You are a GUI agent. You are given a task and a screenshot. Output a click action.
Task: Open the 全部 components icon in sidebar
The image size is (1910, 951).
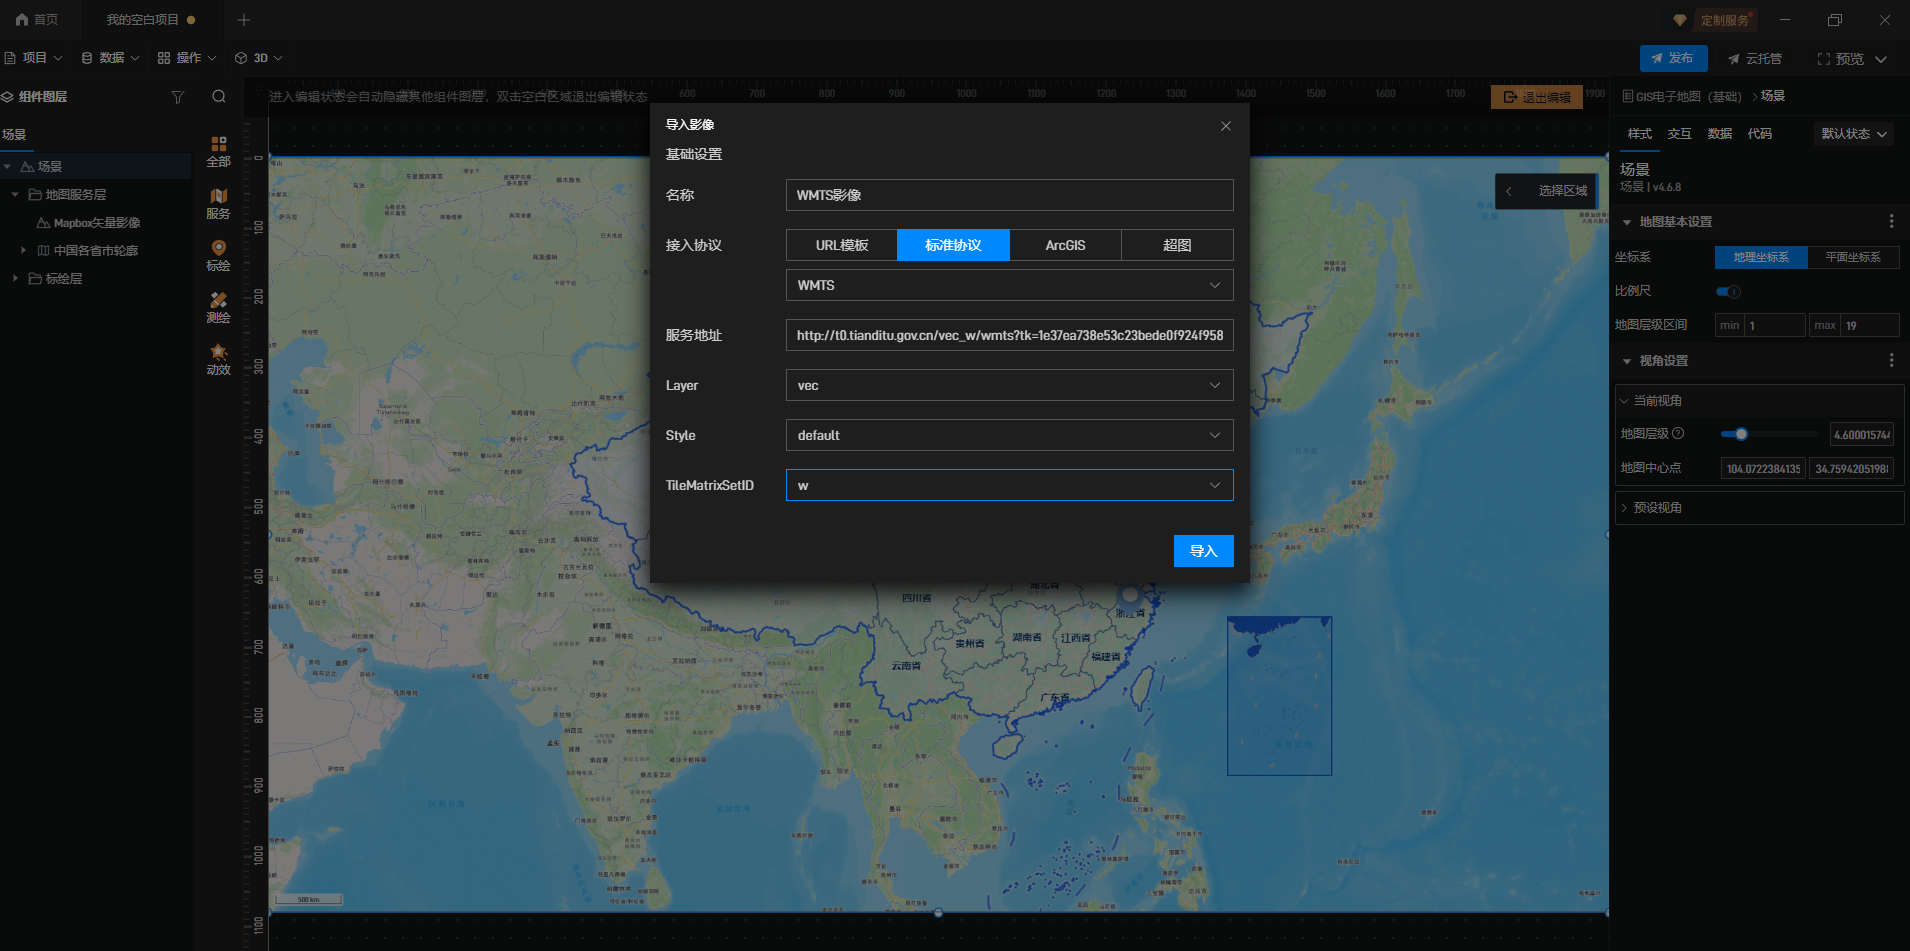218,150
